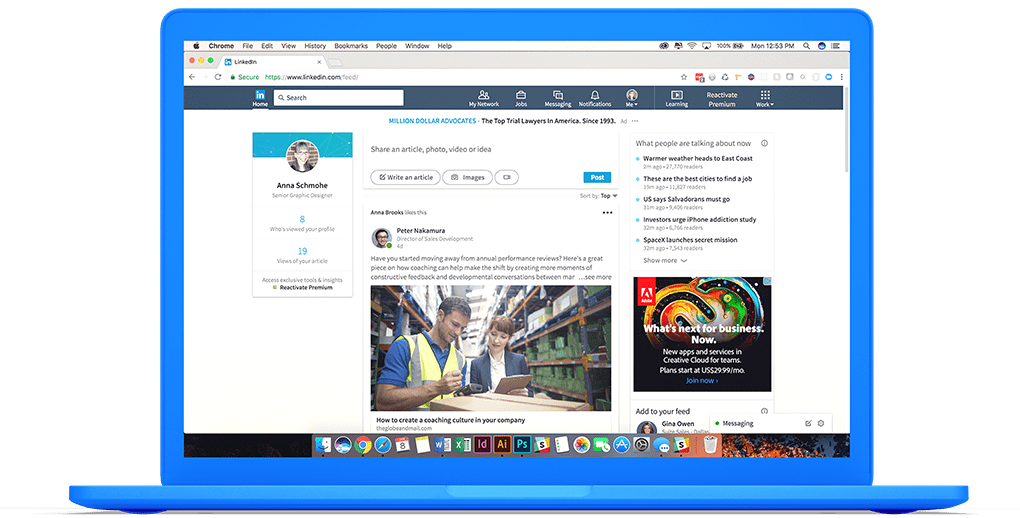This screenshot has width=1020, height=518.
Task: Open the Window menu
Action: (x=417, y=46)
